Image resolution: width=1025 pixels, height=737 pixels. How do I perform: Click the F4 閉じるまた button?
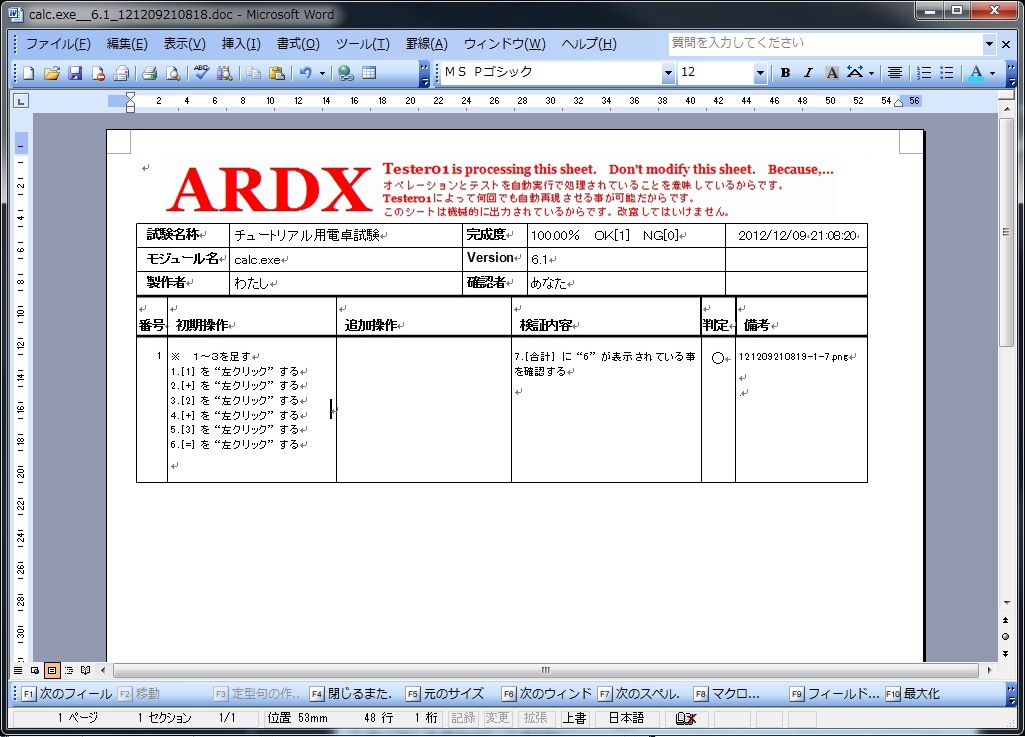pos(351,693)
